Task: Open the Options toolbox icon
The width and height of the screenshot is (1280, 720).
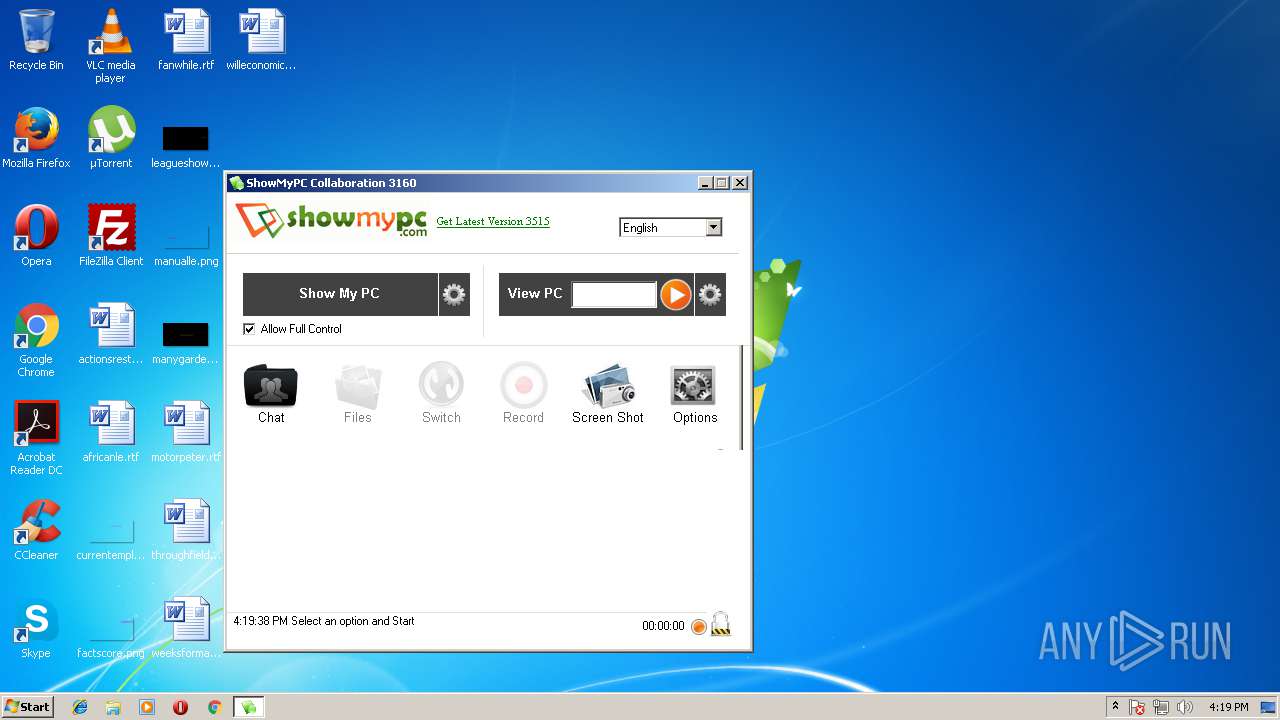Action: [x=694, y=395]
